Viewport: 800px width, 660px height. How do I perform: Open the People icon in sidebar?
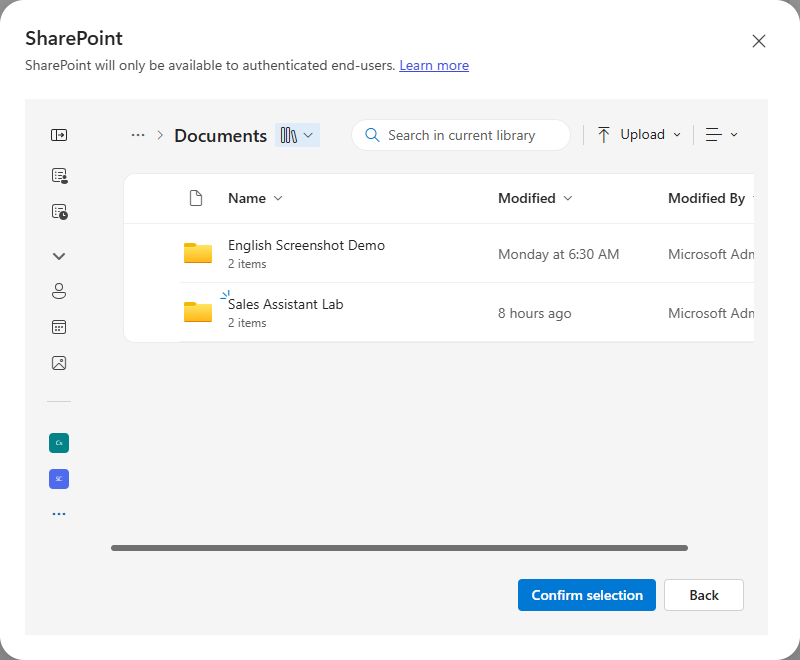click(x=59, y=291)
